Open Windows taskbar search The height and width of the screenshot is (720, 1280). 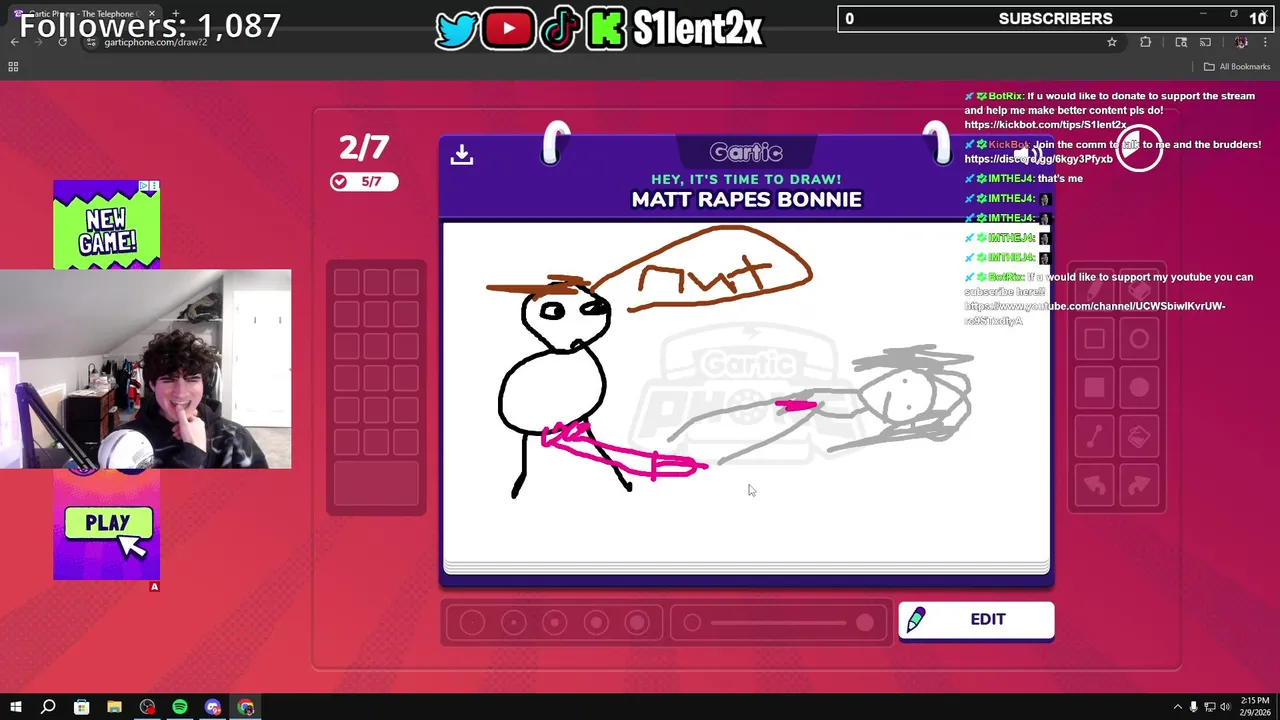click(x=48, y=707)
